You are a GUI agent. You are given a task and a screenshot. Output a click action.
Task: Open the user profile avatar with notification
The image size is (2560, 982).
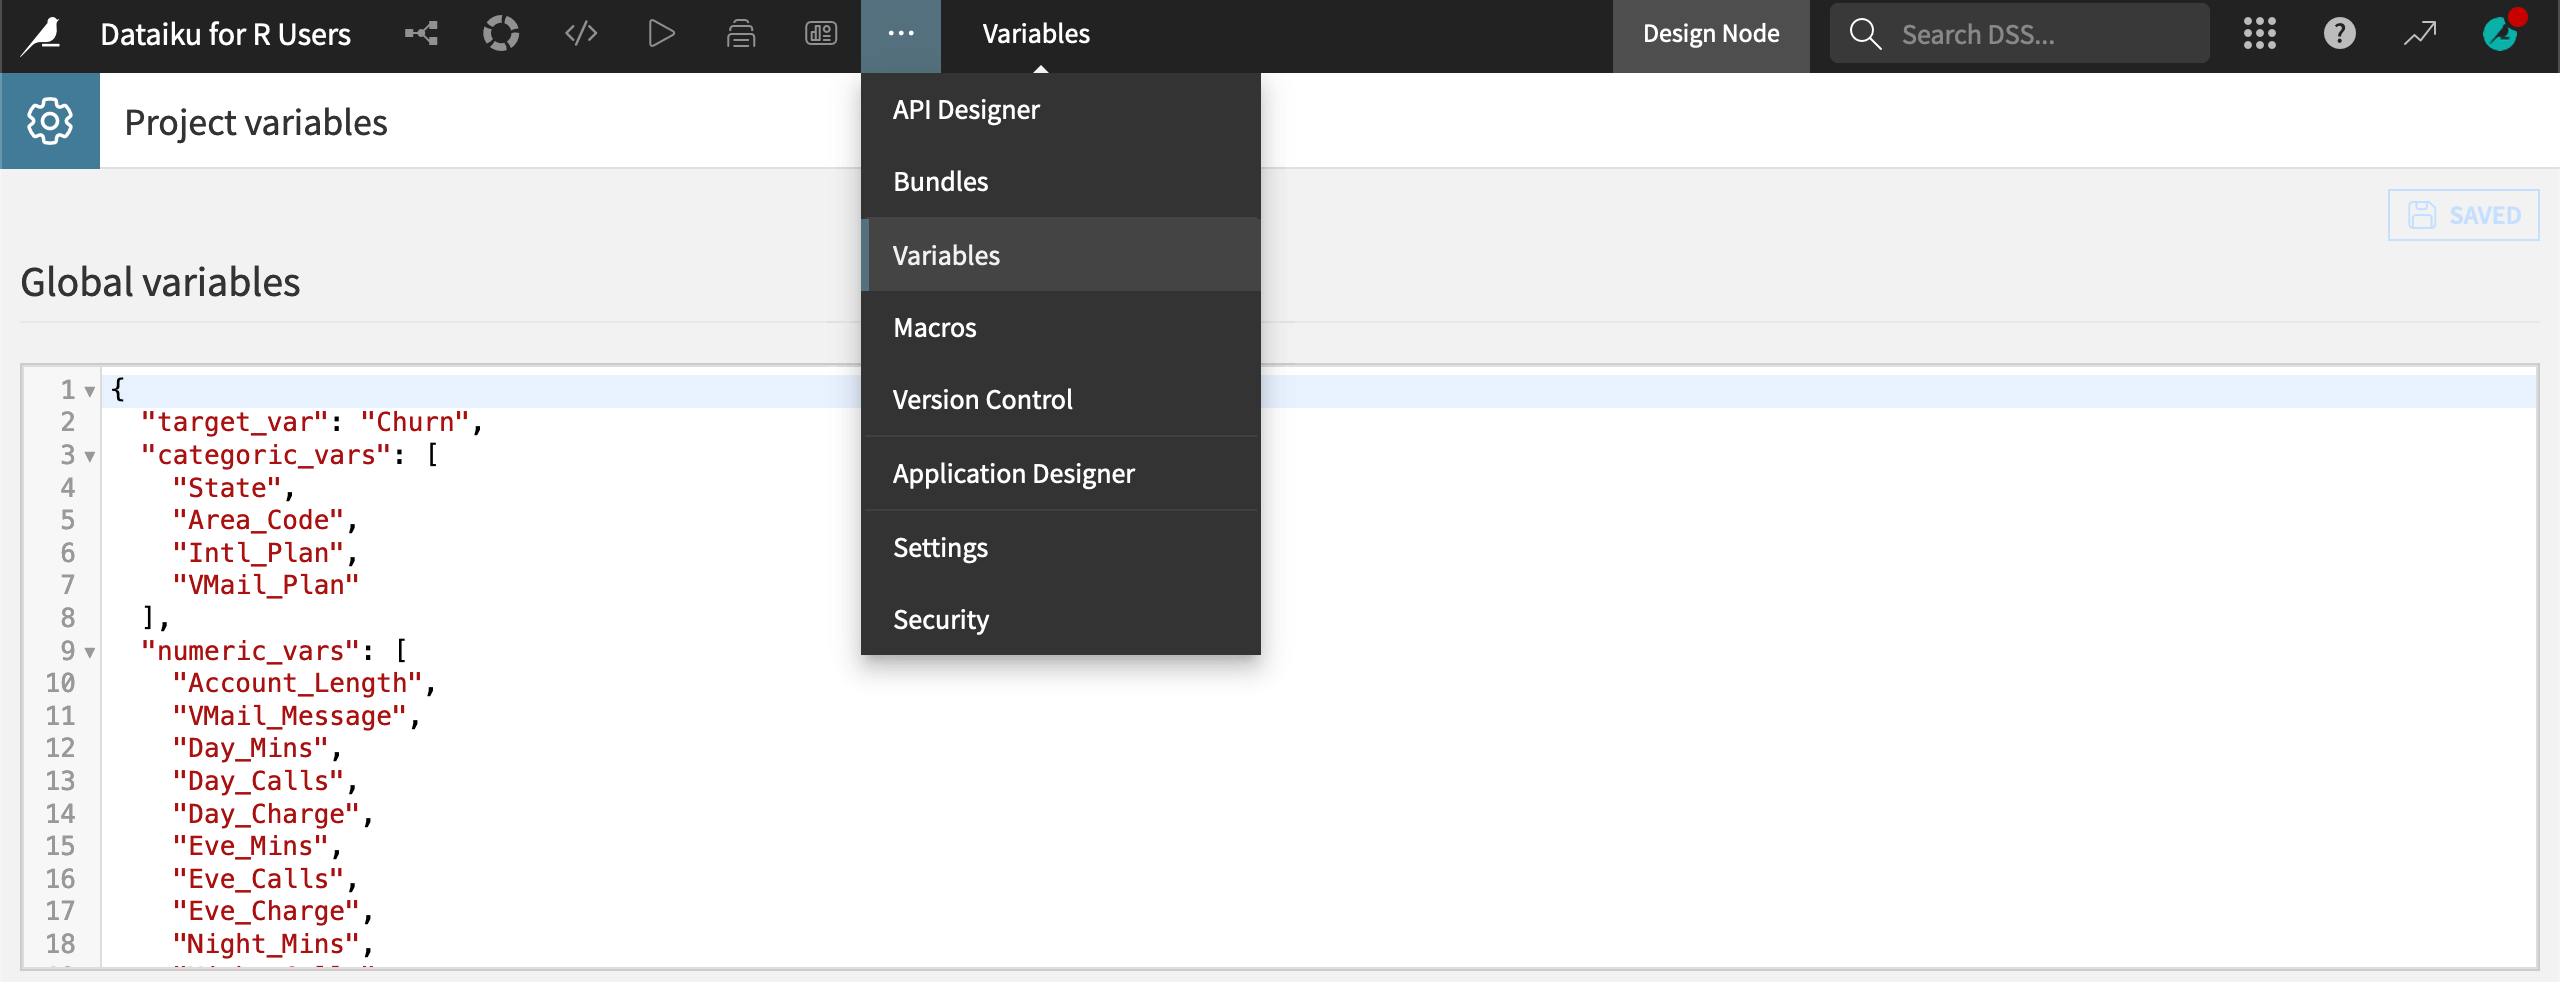(x=2501, y=33)
